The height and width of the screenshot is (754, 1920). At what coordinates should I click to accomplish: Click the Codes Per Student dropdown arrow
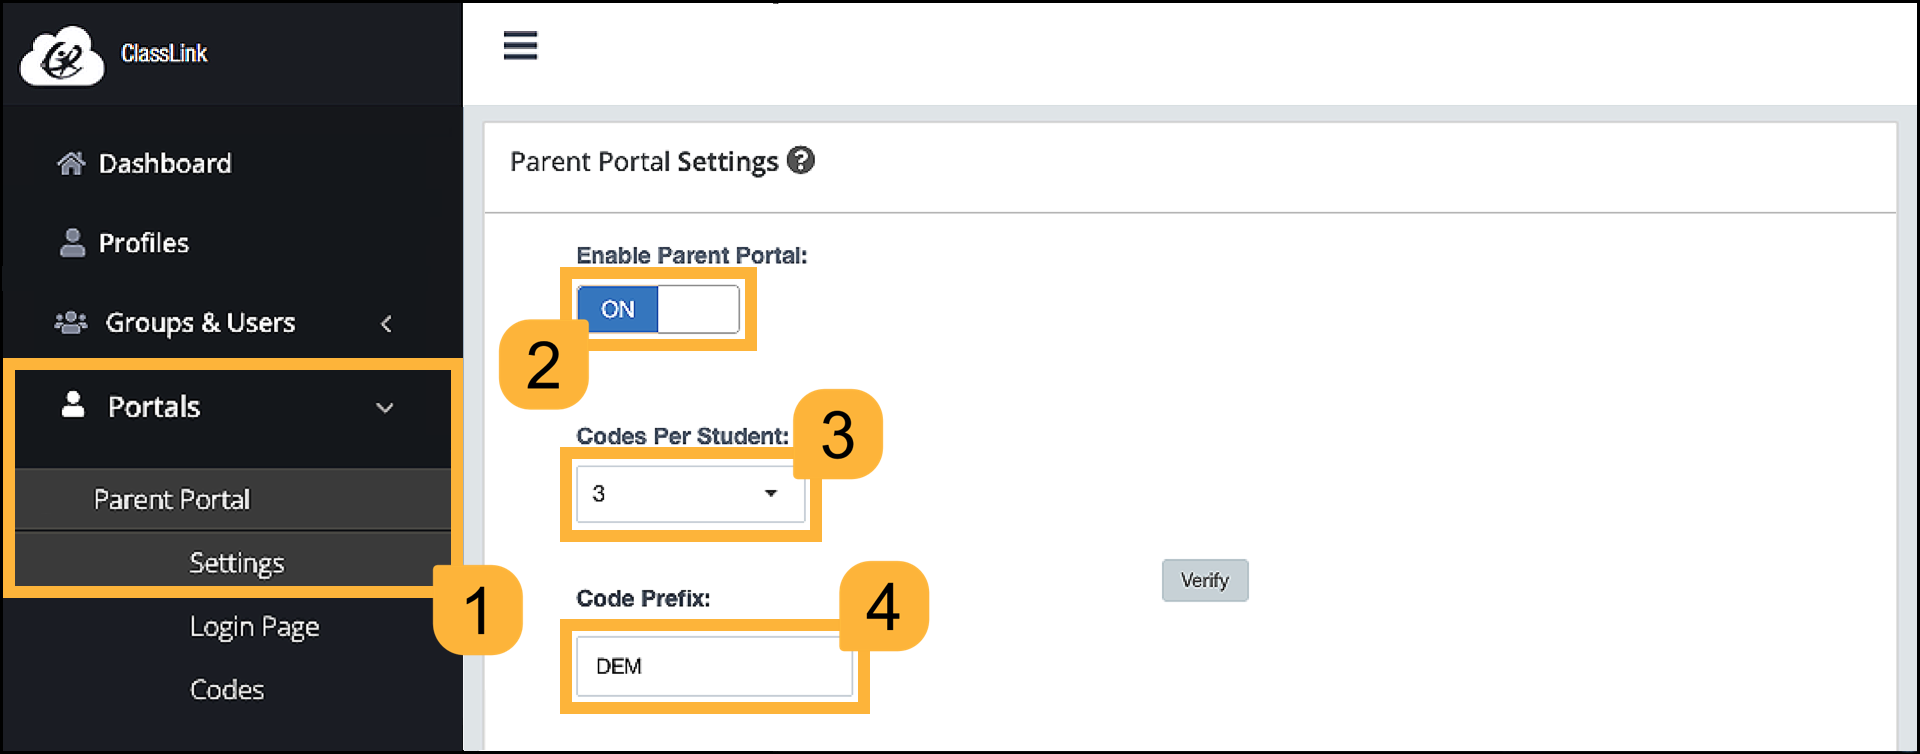point(770,493)
